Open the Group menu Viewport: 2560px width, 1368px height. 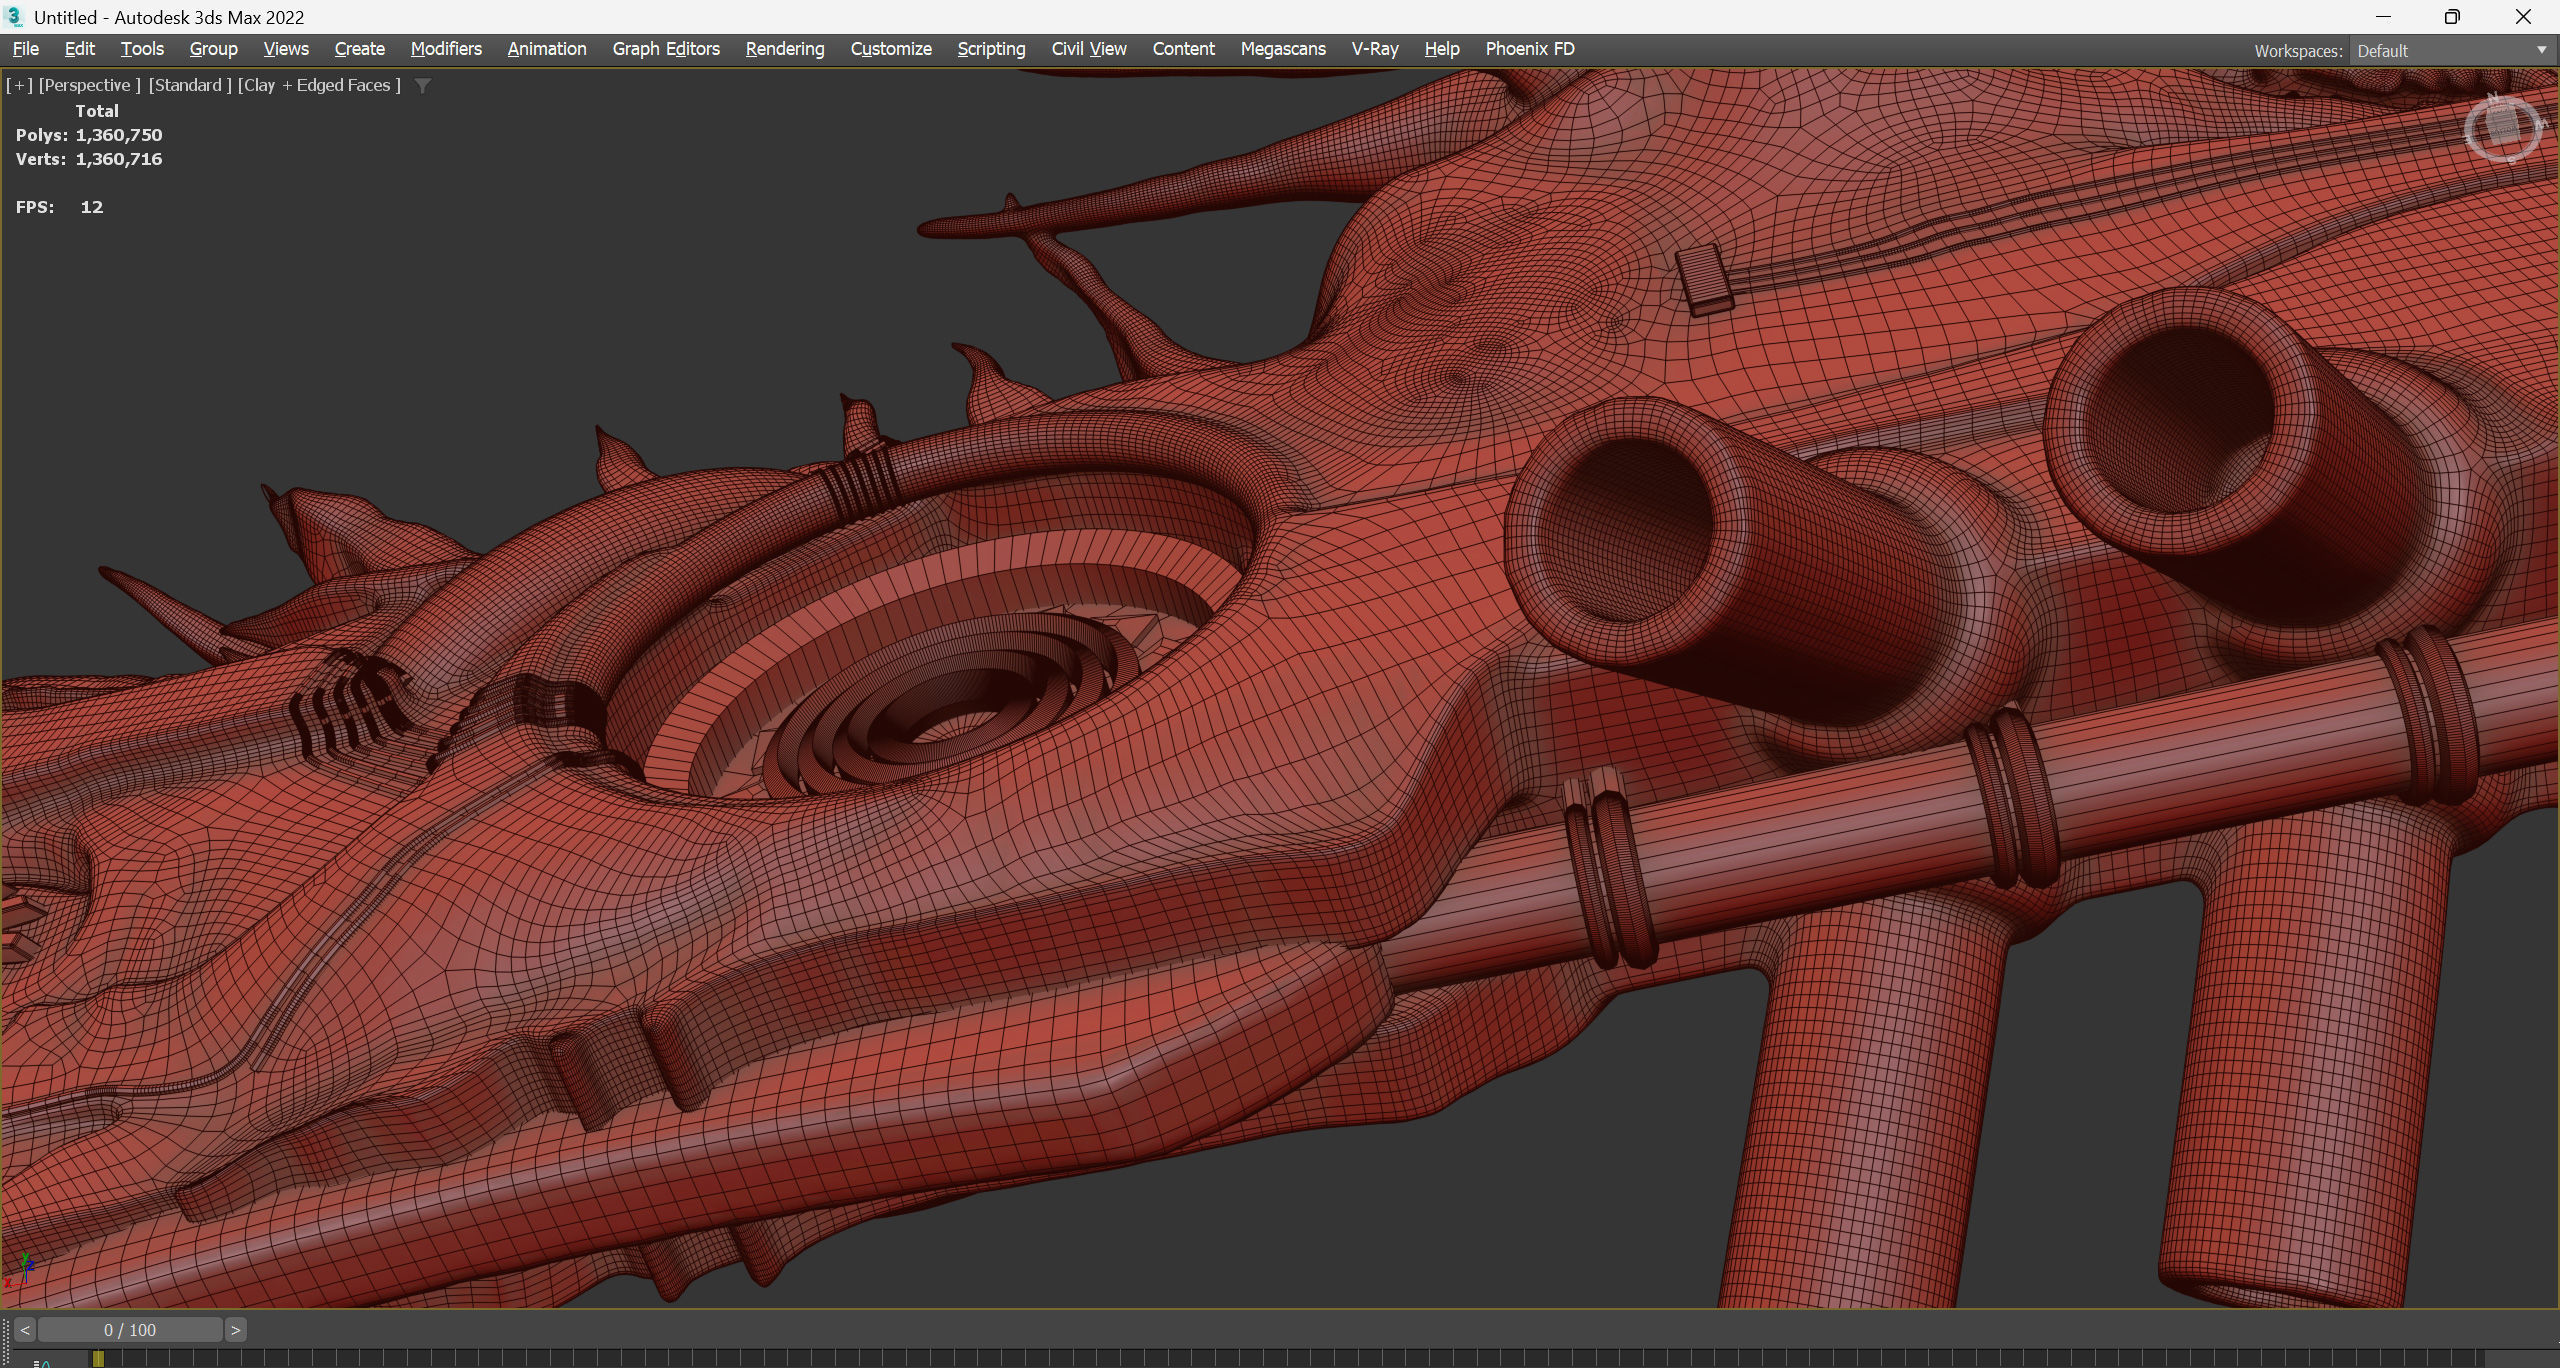213,49
